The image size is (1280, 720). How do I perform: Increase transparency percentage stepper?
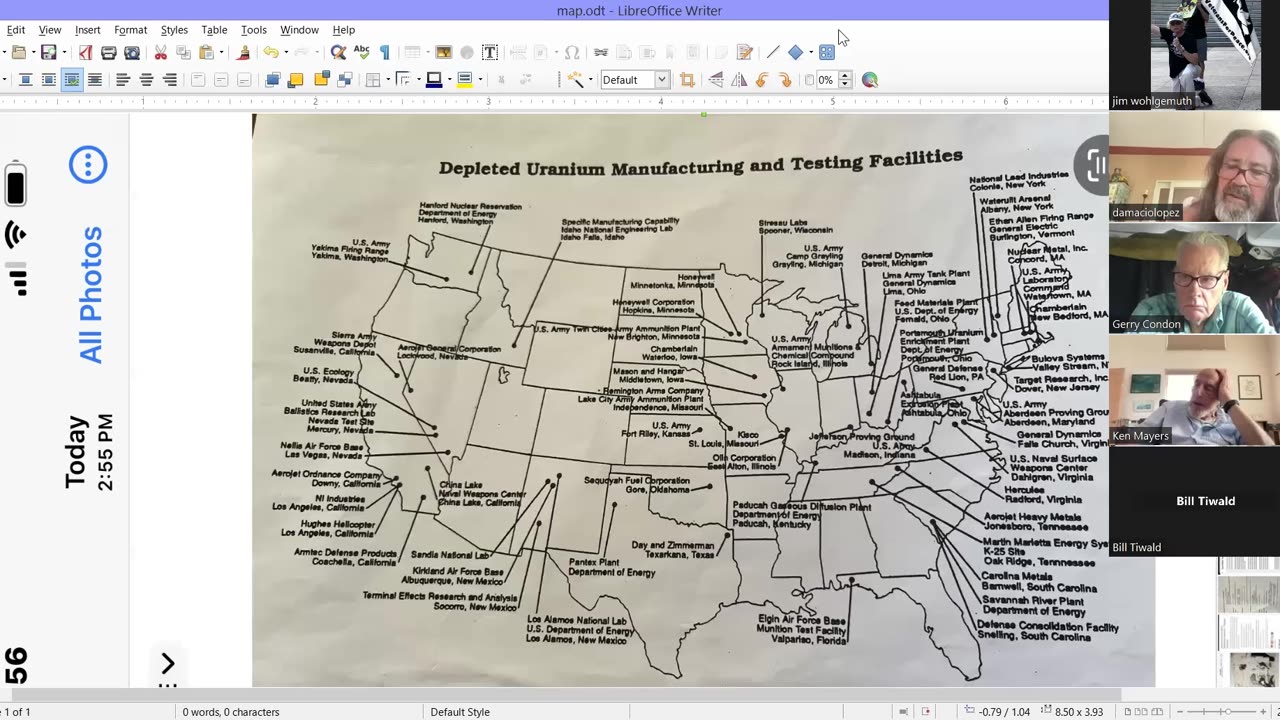coord(845,76)
